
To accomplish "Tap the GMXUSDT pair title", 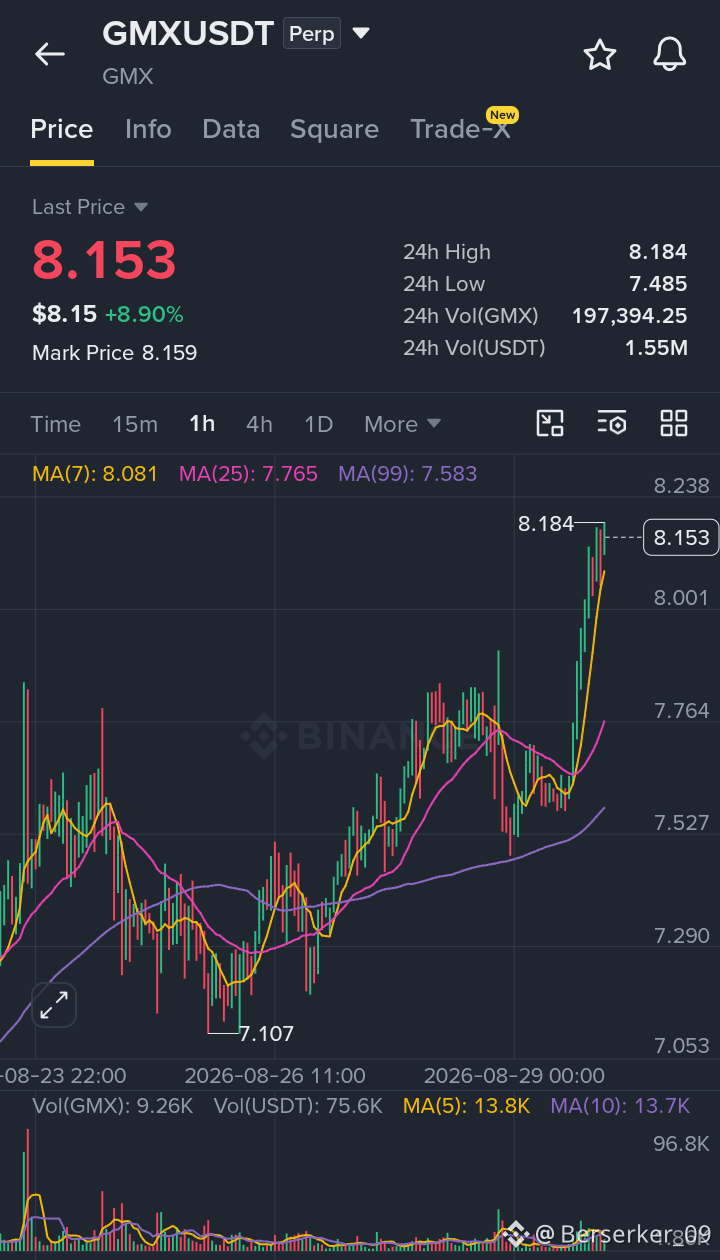I will (x=188, y=34).
